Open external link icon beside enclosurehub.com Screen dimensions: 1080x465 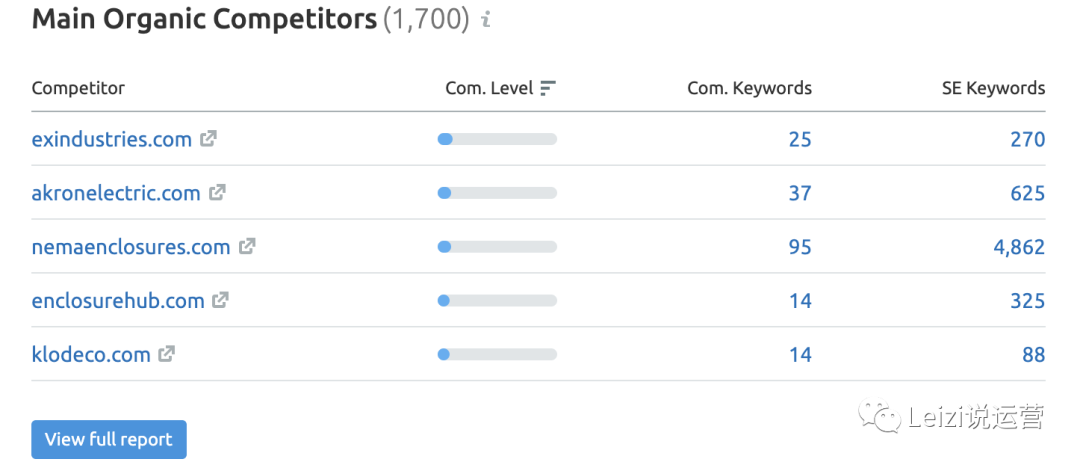click(x=220, y=300)
